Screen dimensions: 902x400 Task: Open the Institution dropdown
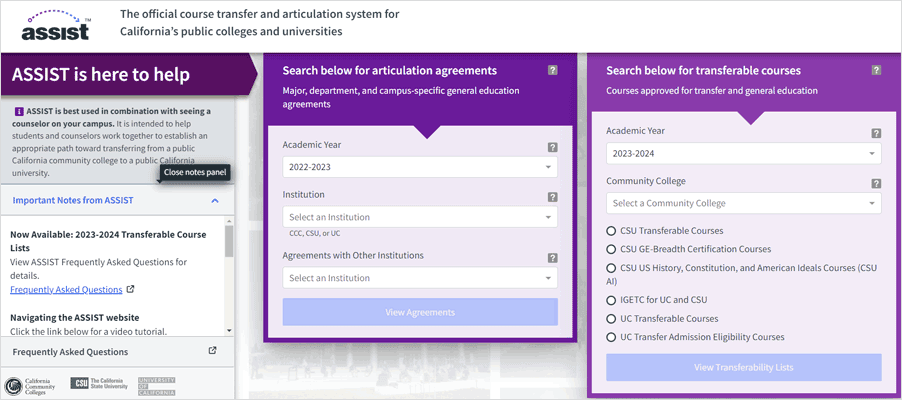click(420, 217)
